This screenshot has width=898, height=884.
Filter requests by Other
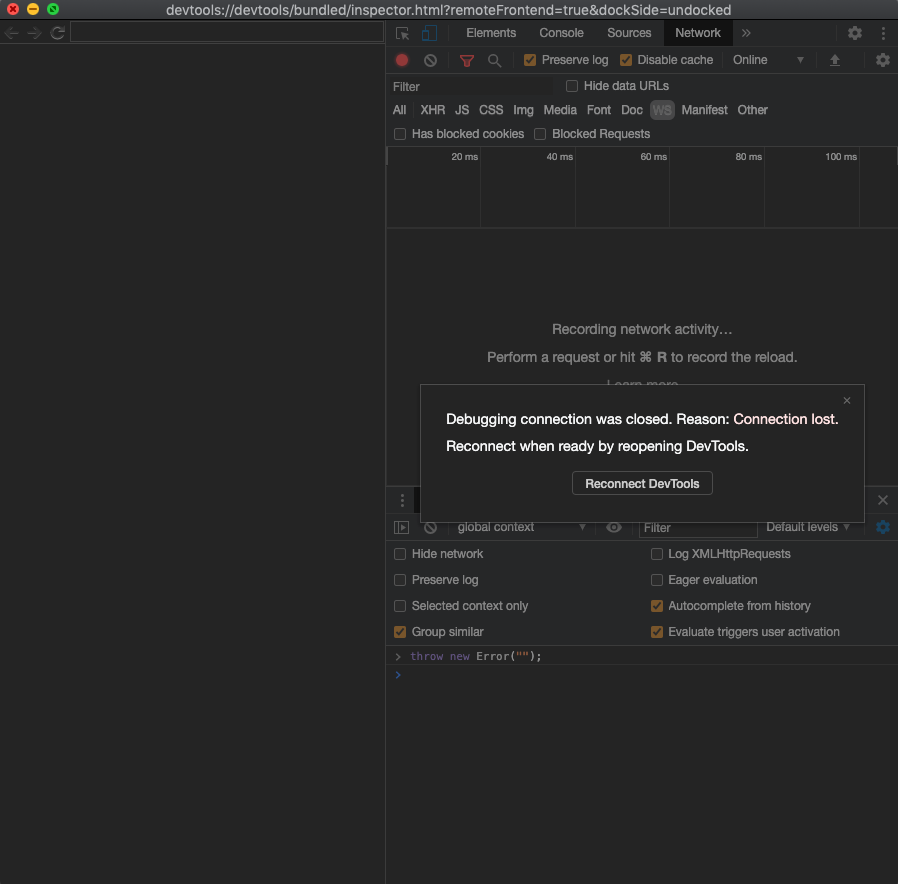tap(752, 110)
